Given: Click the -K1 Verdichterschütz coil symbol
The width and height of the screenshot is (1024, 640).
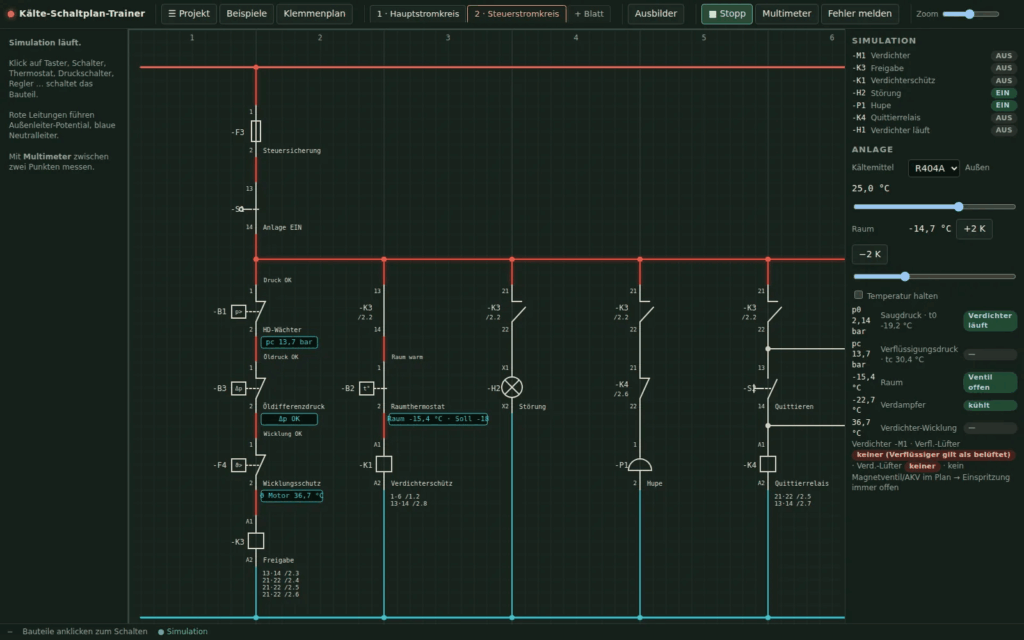Looking at the screenshot, I should coord(384,464).
